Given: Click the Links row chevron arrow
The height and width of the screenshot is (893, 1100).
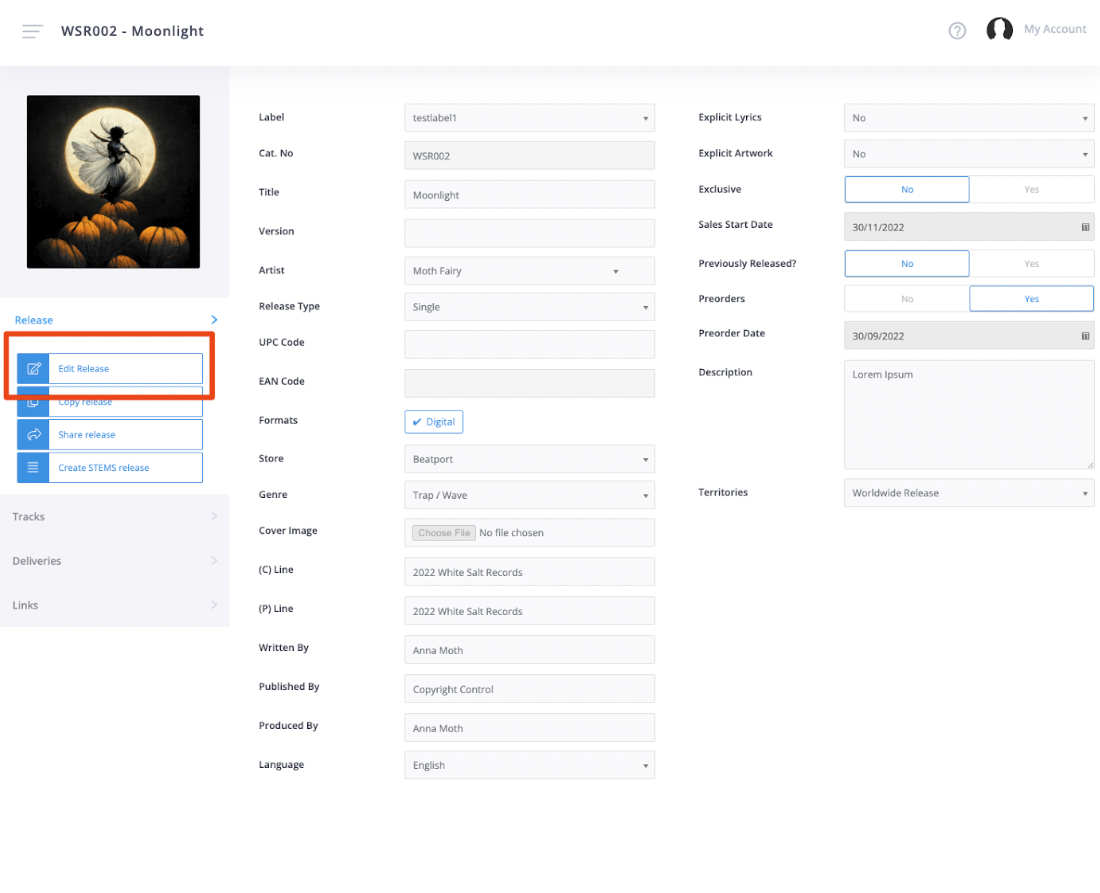Looking at the screenshot, I should pyautogui.click(x=214, y=605).
